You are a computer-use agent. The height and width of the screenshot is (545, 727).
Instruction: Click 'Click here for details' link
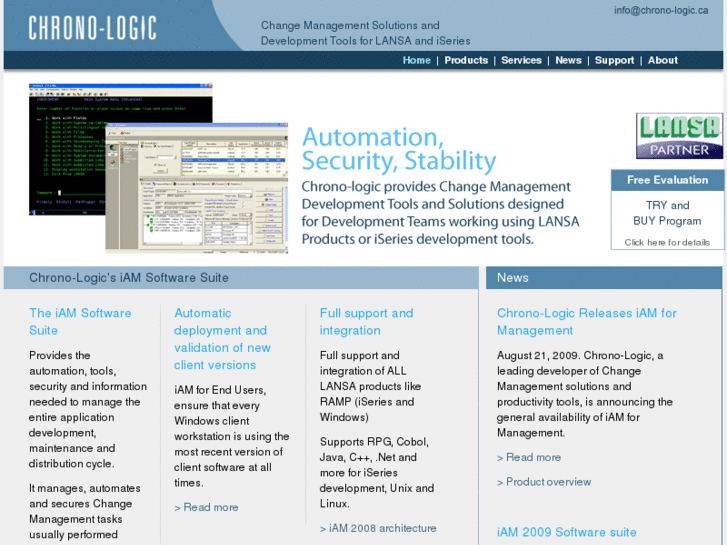click(x=667, y=242)
